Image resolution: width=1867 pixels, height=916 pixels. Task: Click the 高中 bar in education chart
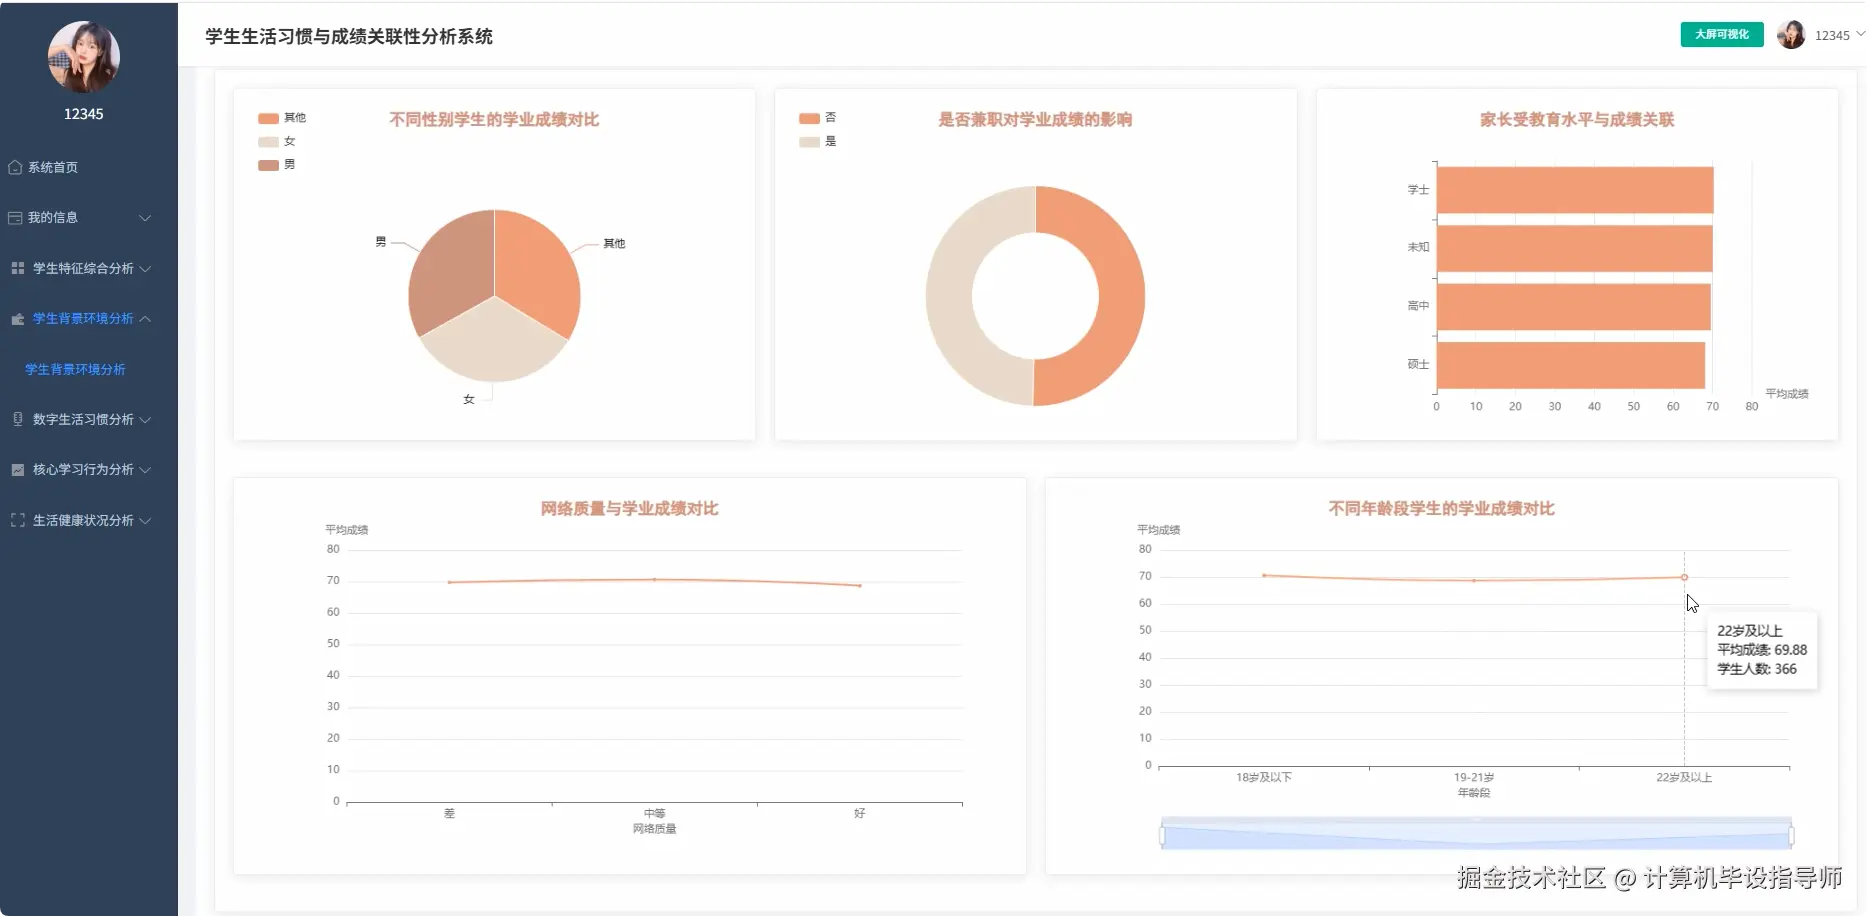[x=1573, y=307]
